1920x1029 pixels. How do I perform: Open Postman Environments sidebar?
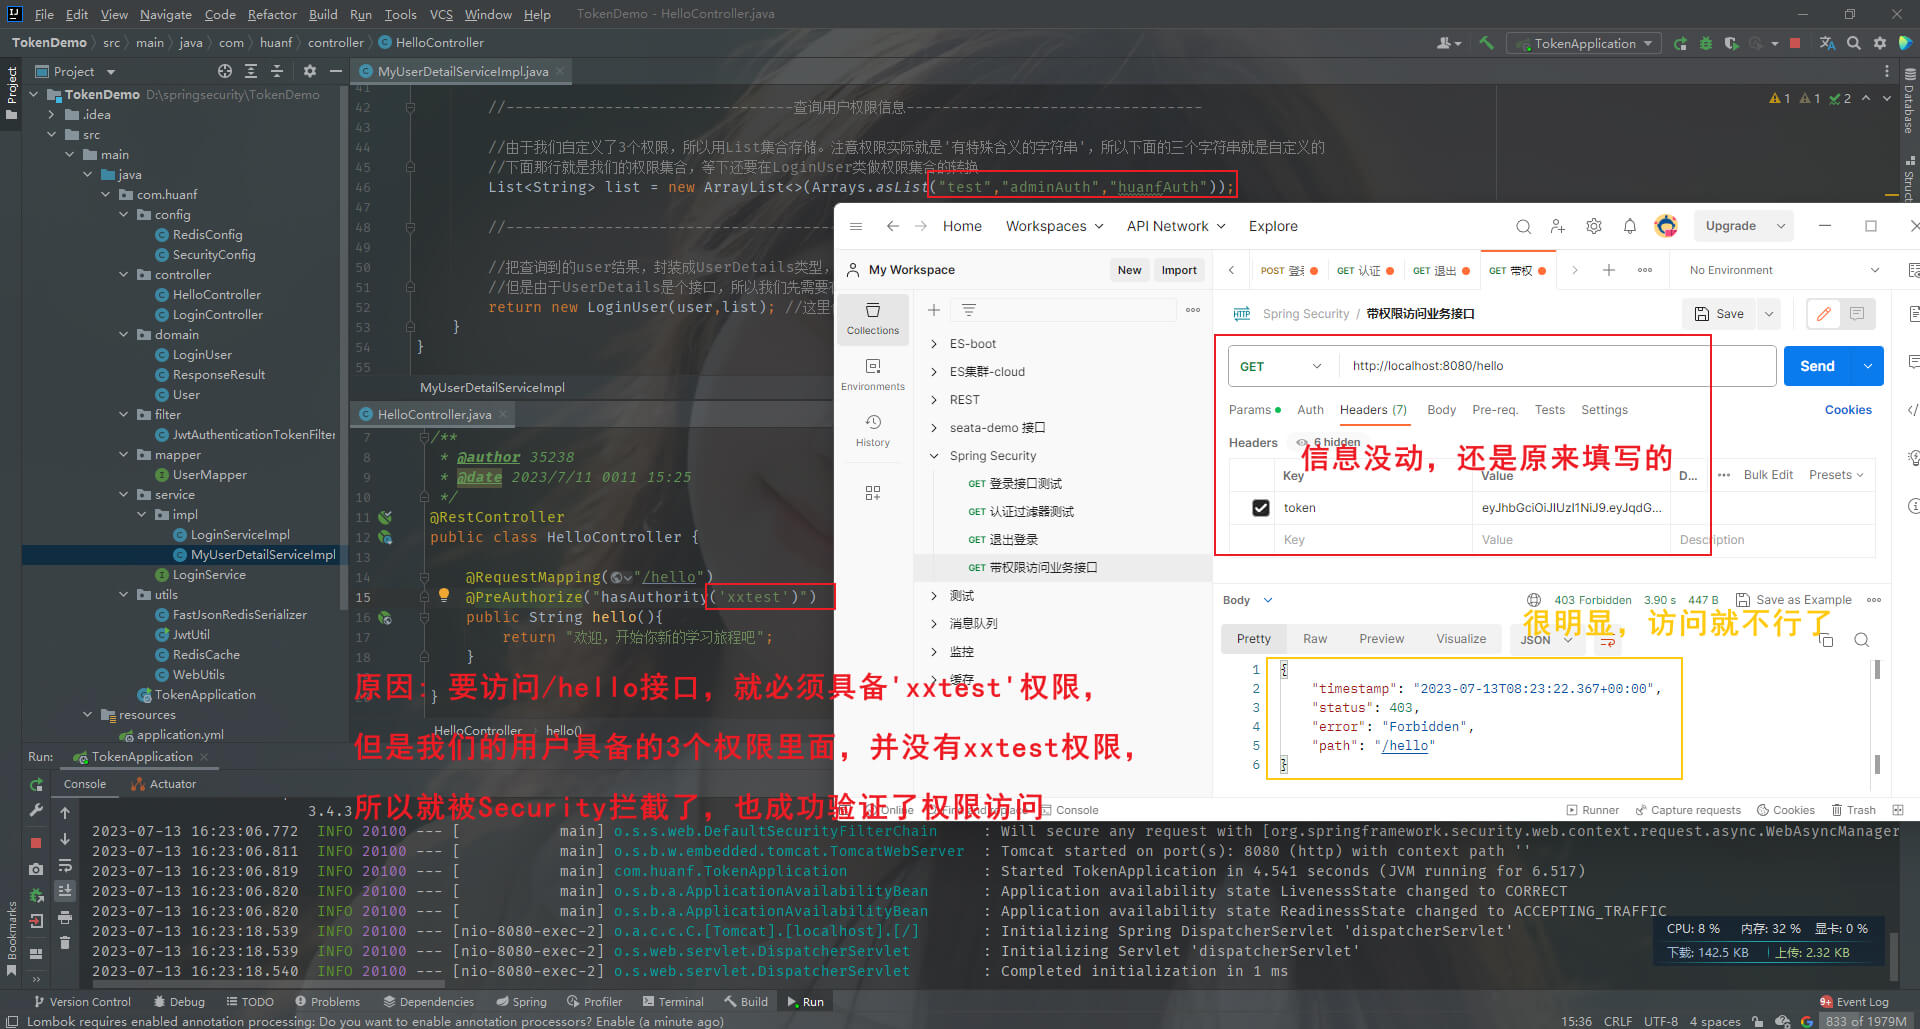873,374
